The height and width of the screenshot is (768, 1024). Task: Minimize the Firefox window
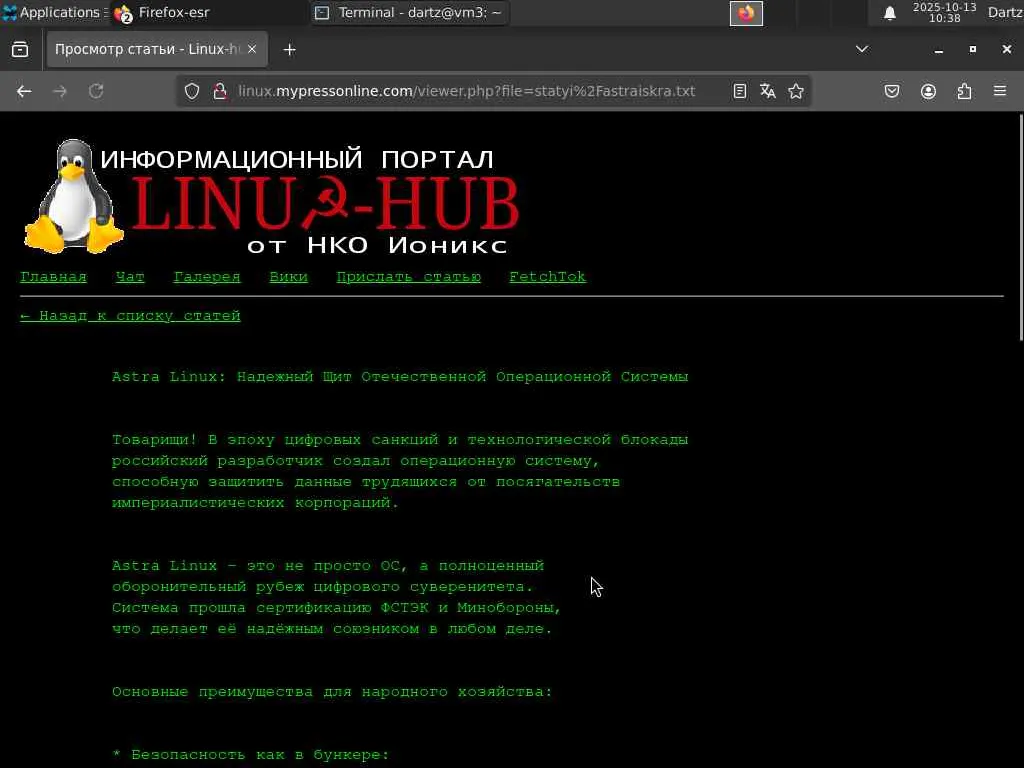[x=939, y=50]
